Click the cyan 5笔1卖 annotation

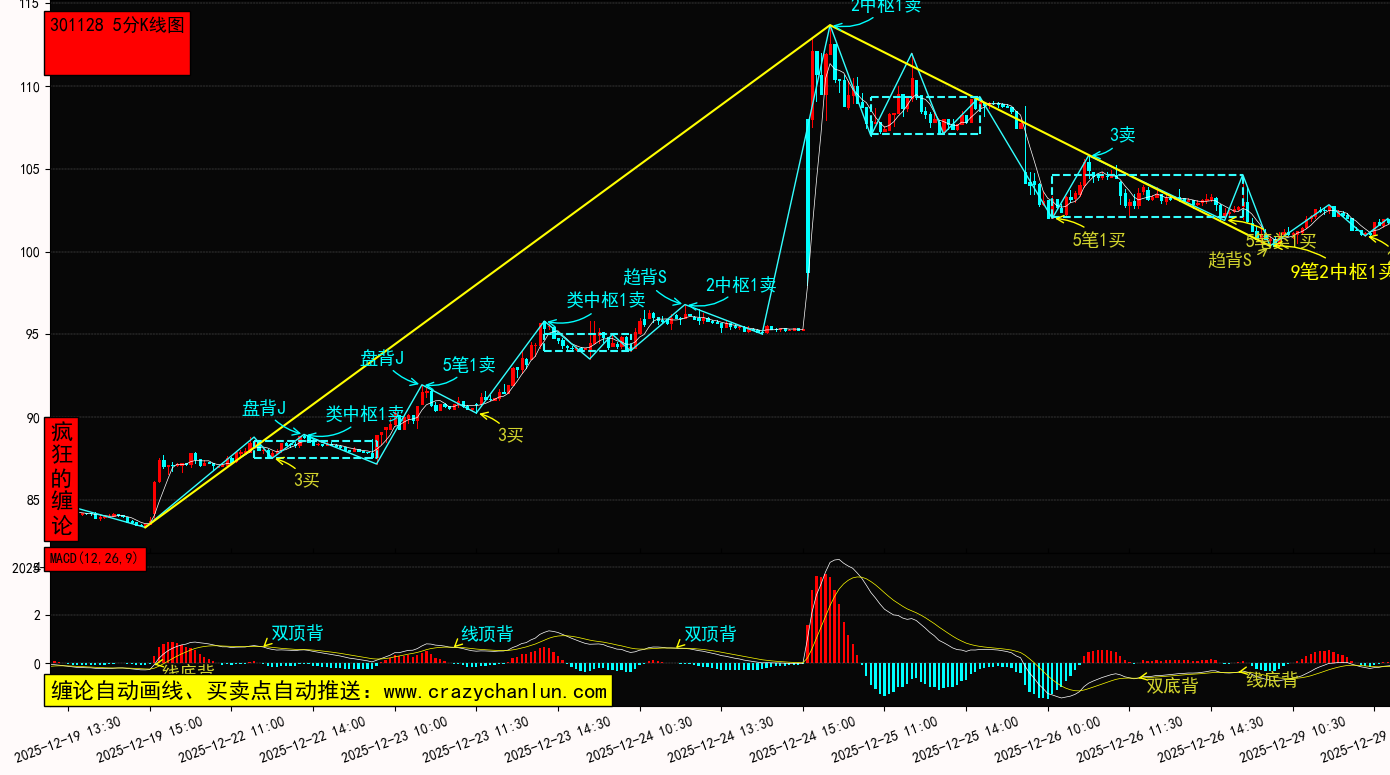pos(468,365)
